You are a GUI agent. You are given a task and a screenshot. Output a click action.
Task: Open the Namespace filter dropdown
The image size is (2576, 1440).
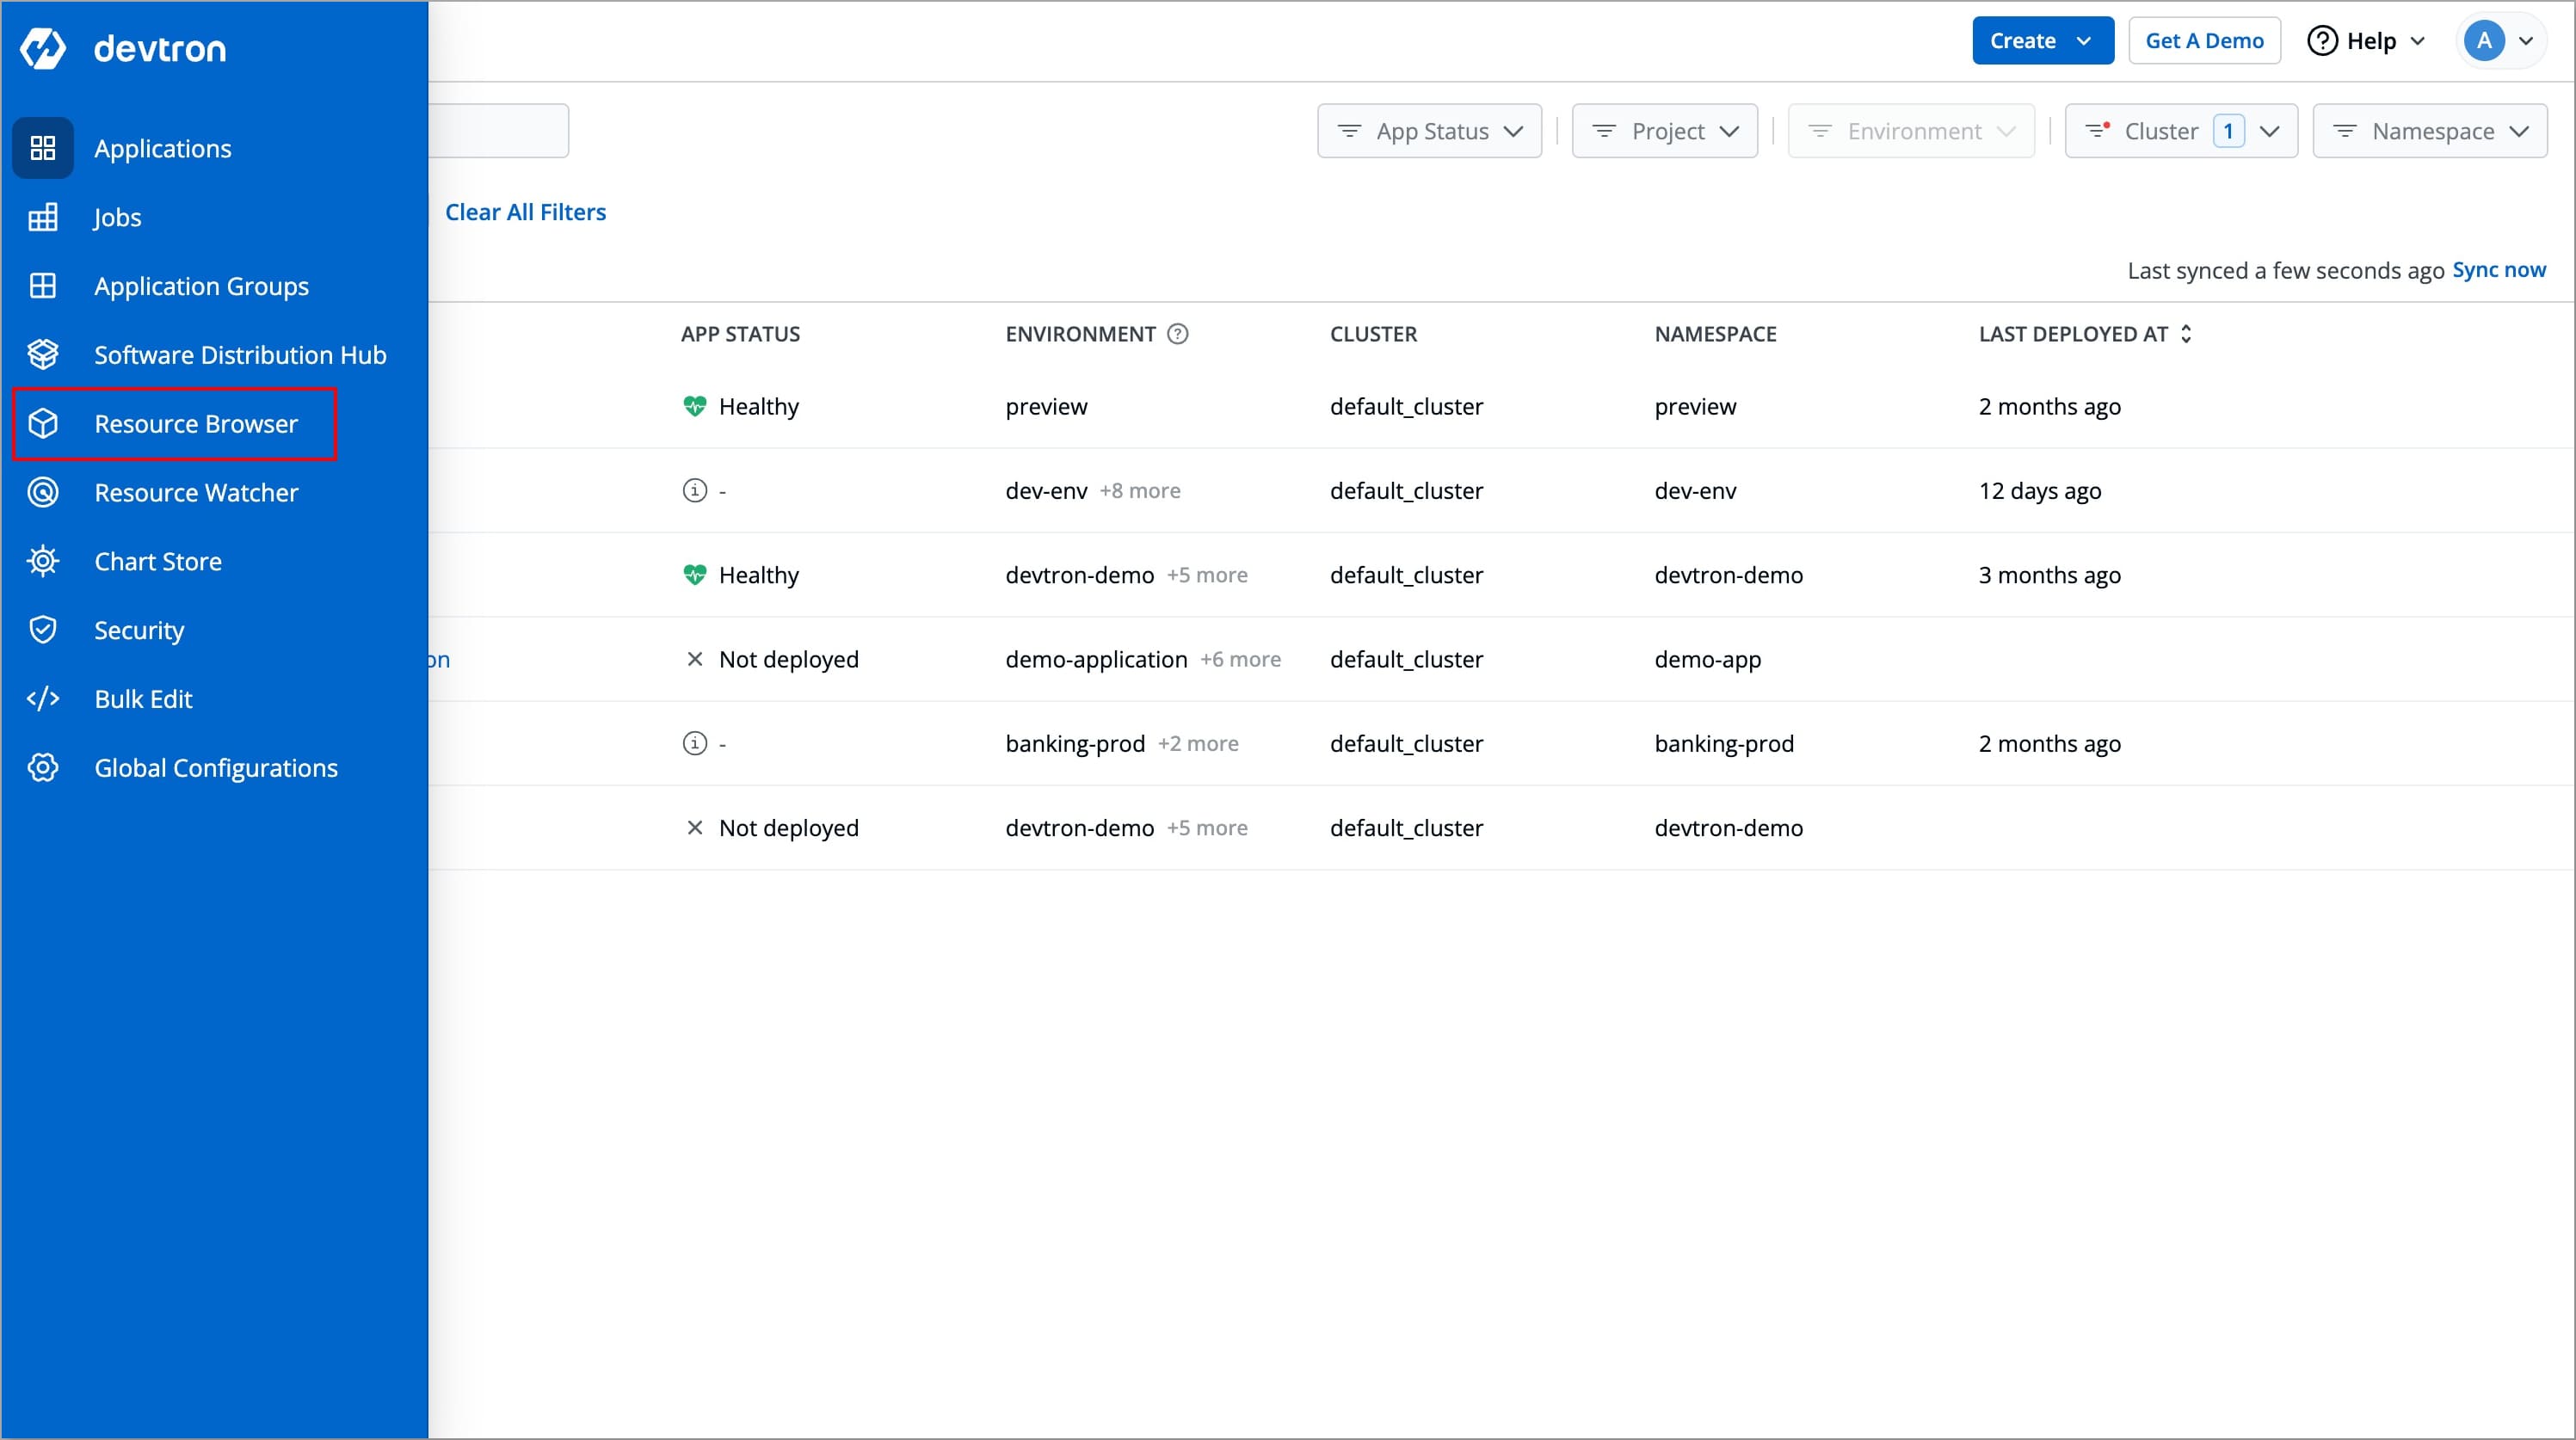2430,130
